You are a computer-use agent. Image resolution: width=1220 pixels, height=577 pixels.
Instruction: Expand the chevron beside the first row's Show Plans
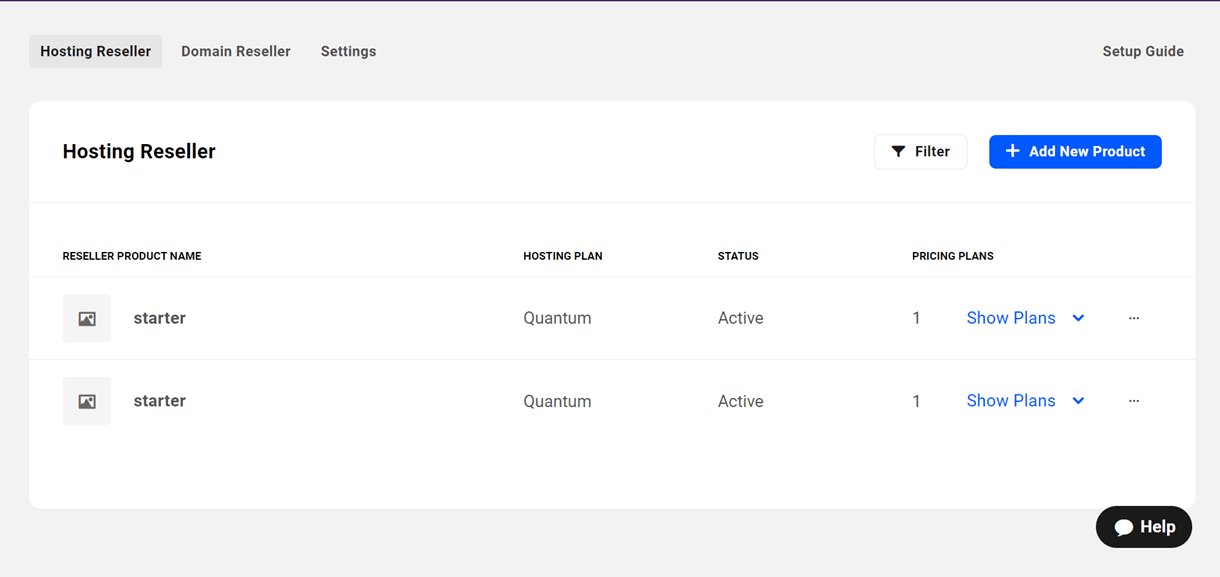[1078, 318]
